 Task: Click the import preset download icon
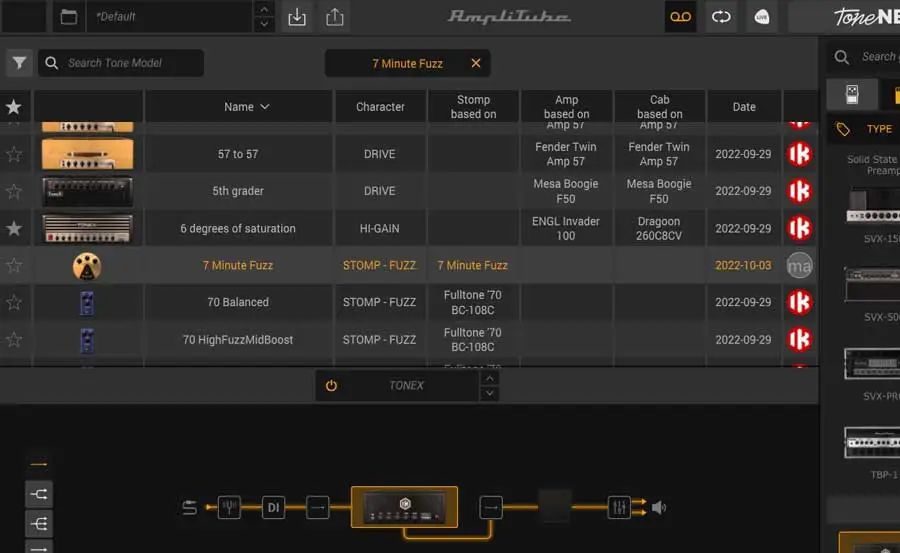click(297, 17)
